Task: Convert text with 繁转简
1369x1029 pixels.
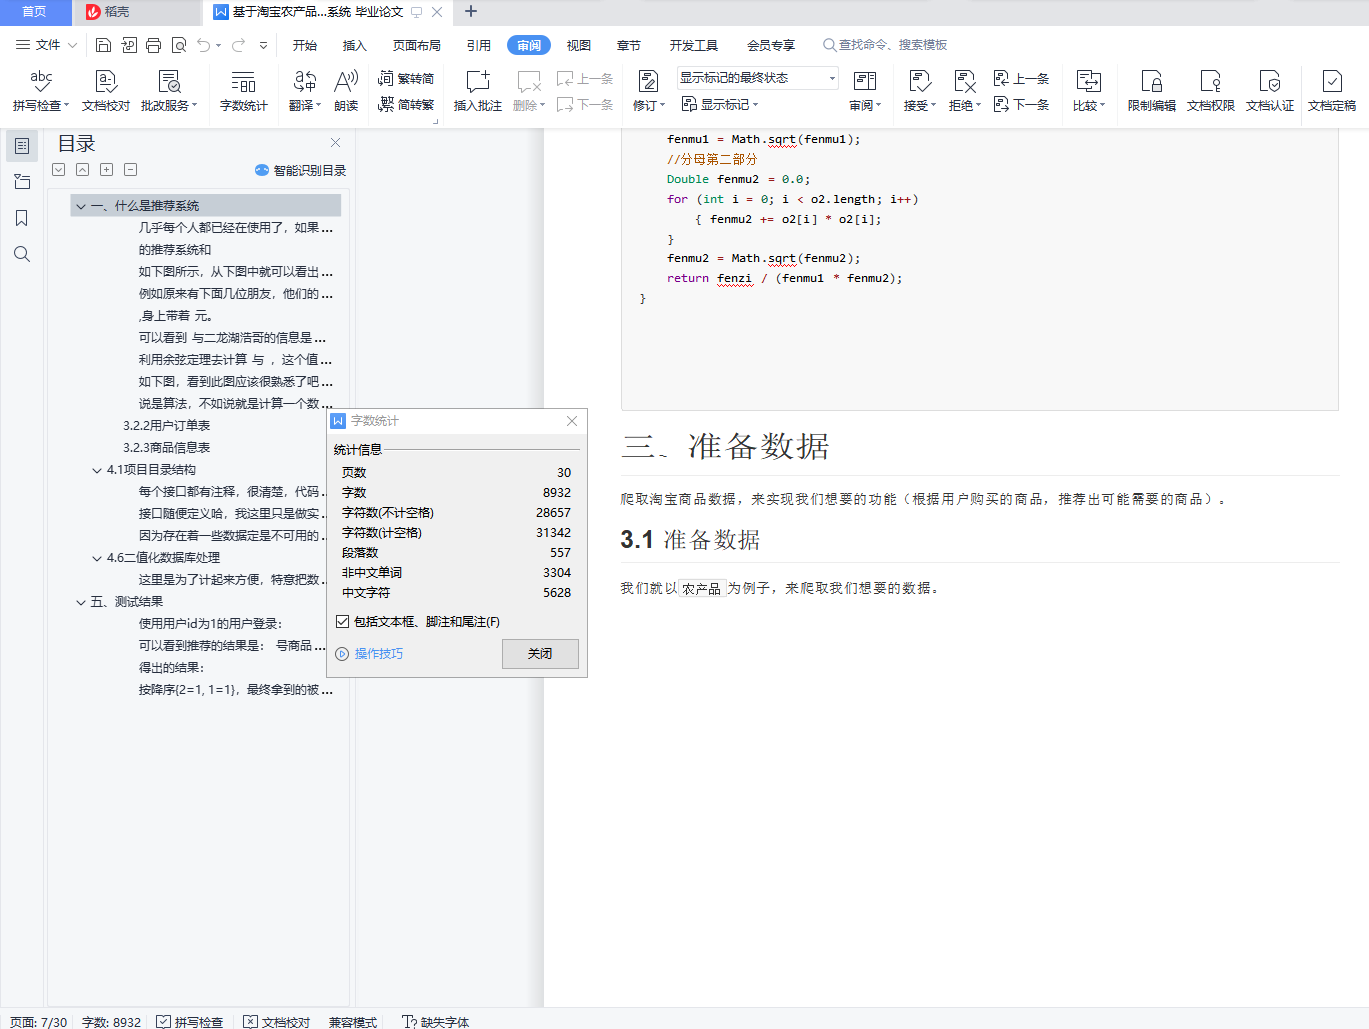Action: pyautogui.click(x=406, y=78)
